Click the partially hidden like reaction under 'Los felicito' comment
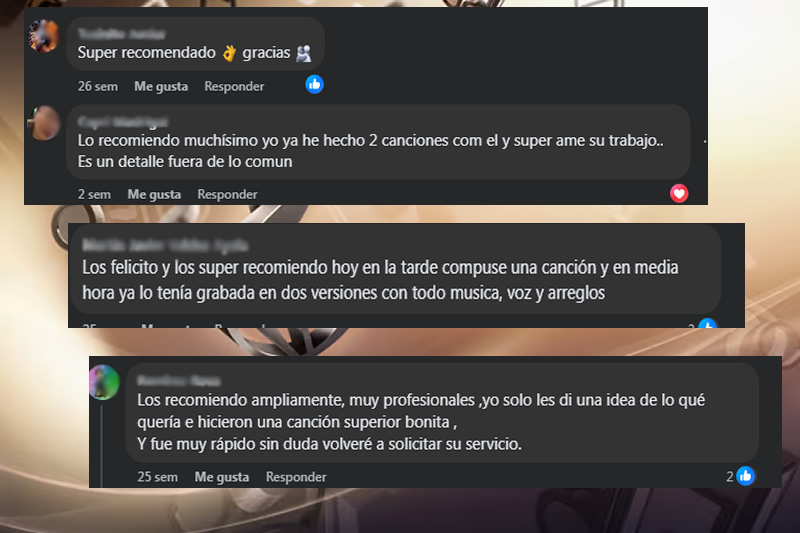Screen dimensions: 800x533 pyautogui.click(x=708, y=323)
